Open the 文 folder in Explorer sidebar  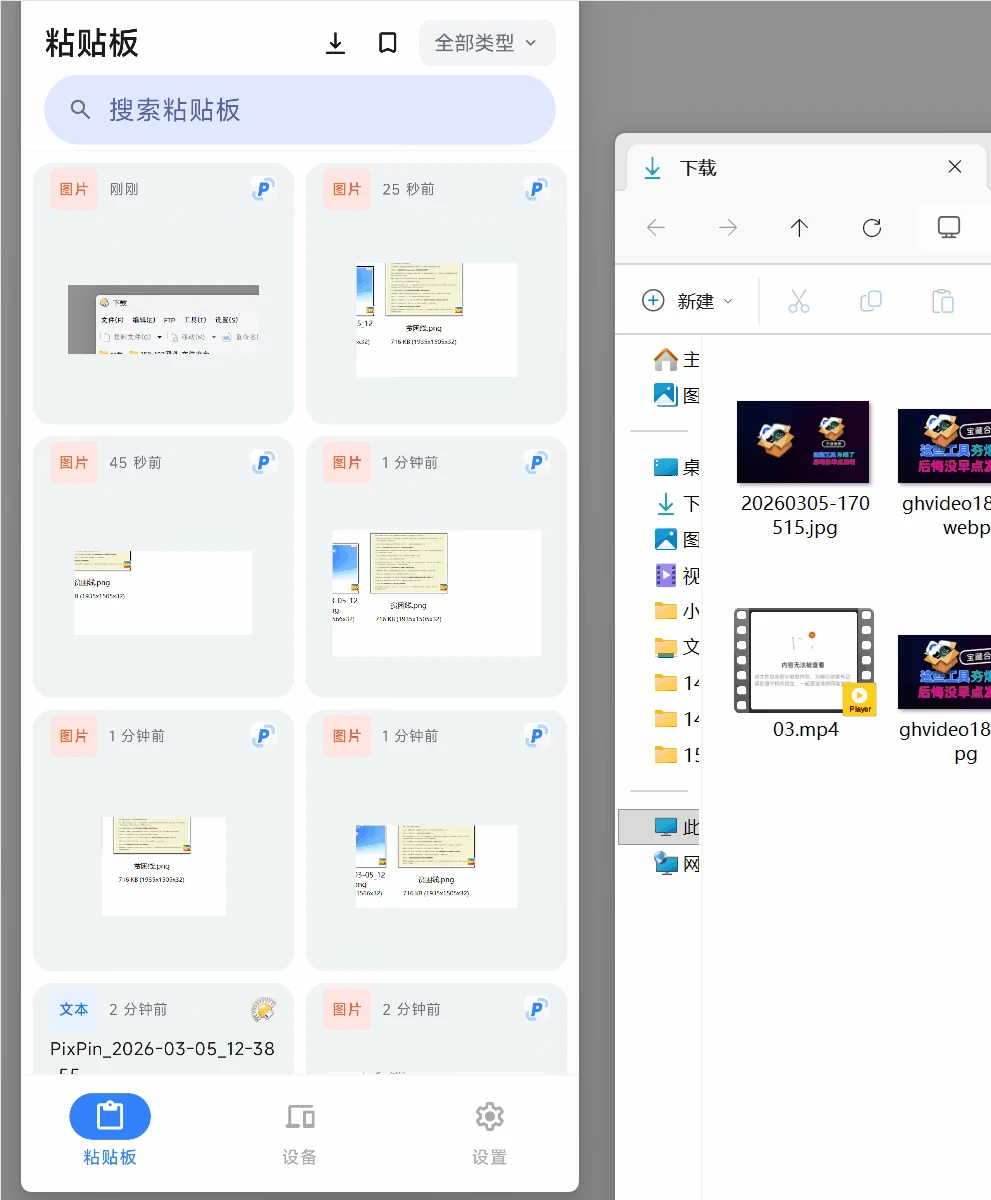676,647
